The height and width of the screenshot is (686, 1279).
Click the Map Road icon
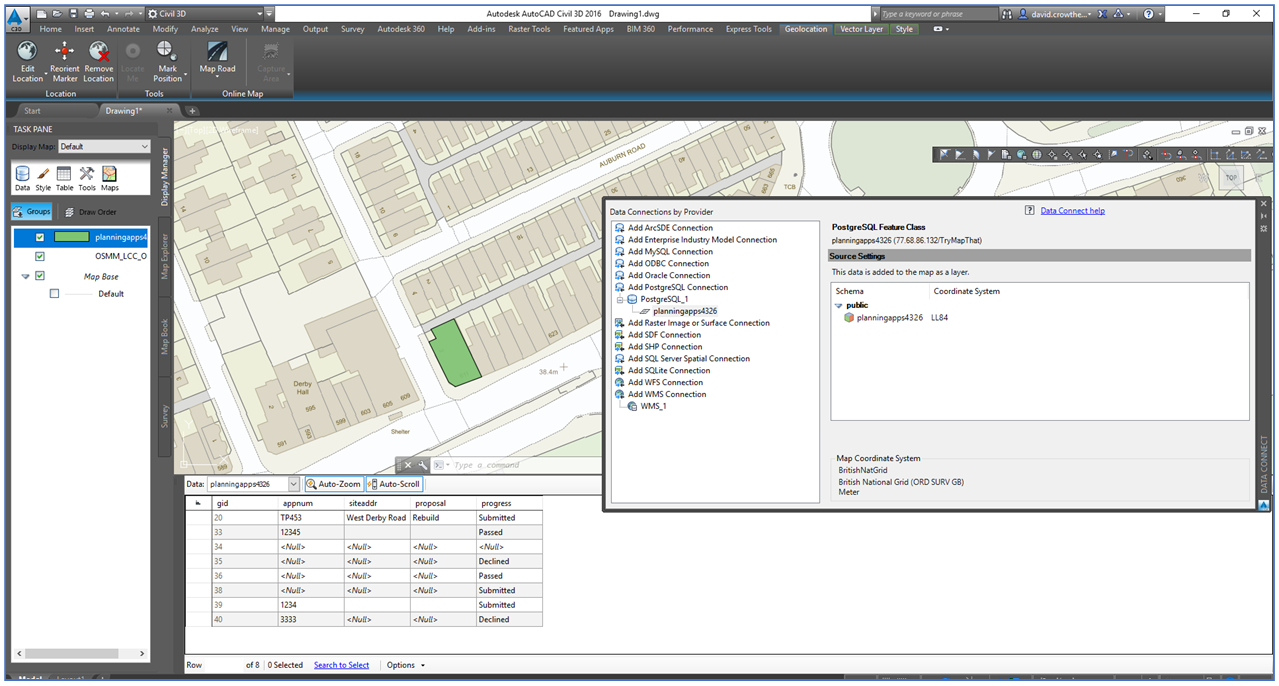(x=217, y=52)
